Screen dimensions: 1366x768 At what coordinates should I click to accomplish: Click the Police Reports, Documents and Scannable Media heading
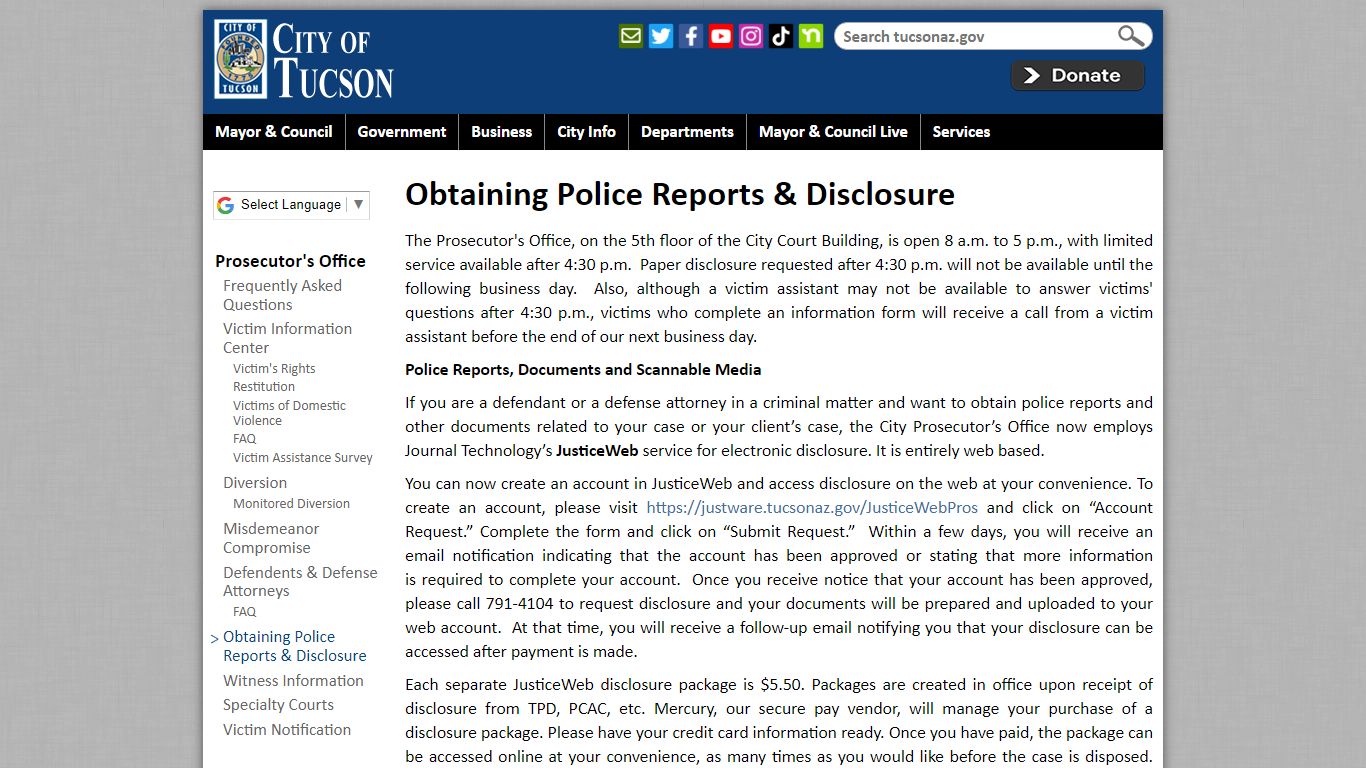point(583,370)
